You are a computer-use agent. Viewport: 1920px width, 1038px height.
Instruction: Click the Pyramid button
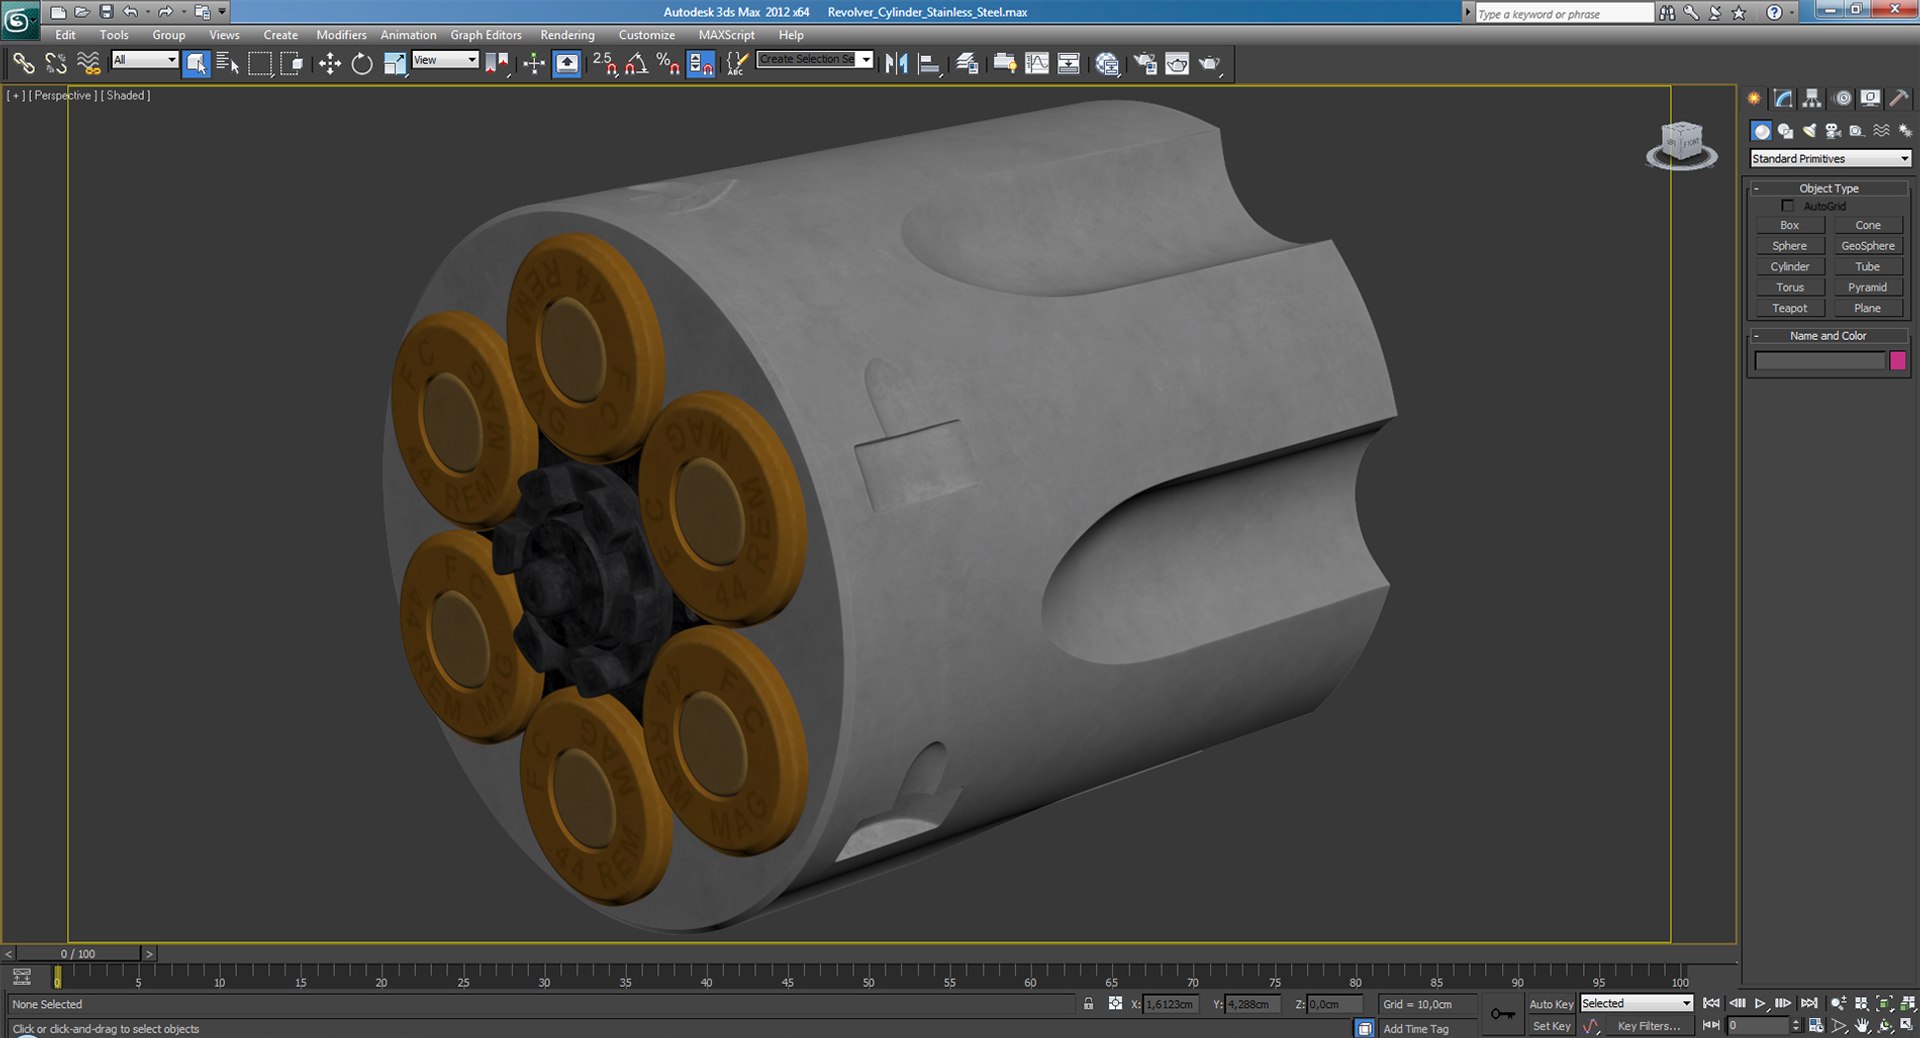pyautogui.click(x=1868, y=287)
